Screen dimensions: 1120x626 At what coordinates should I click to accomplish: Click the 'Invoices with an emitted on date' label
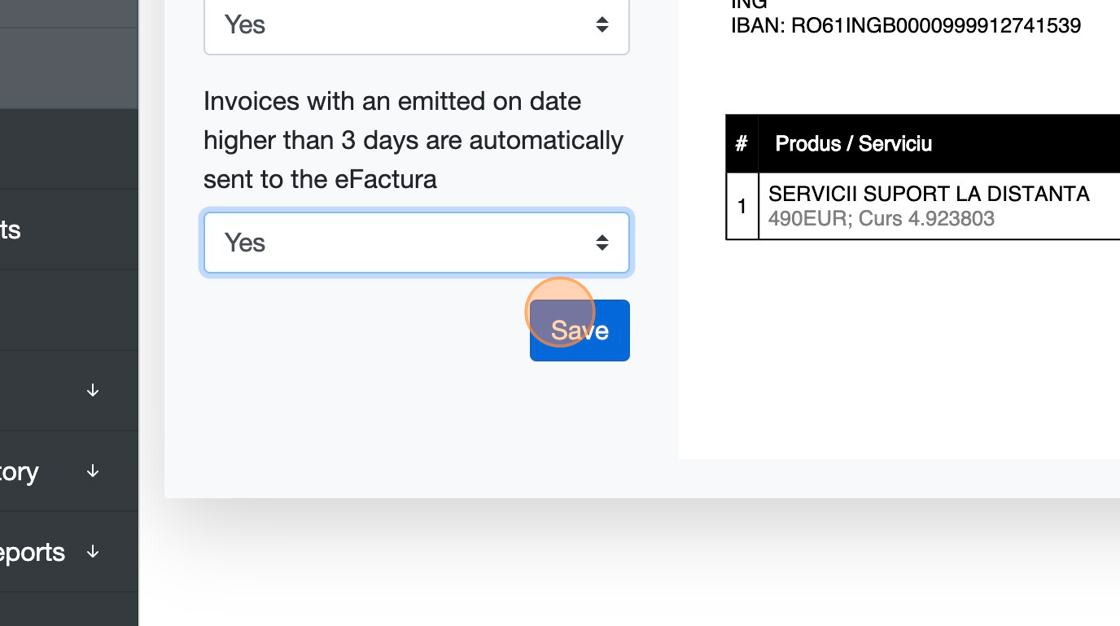(392, 101)
